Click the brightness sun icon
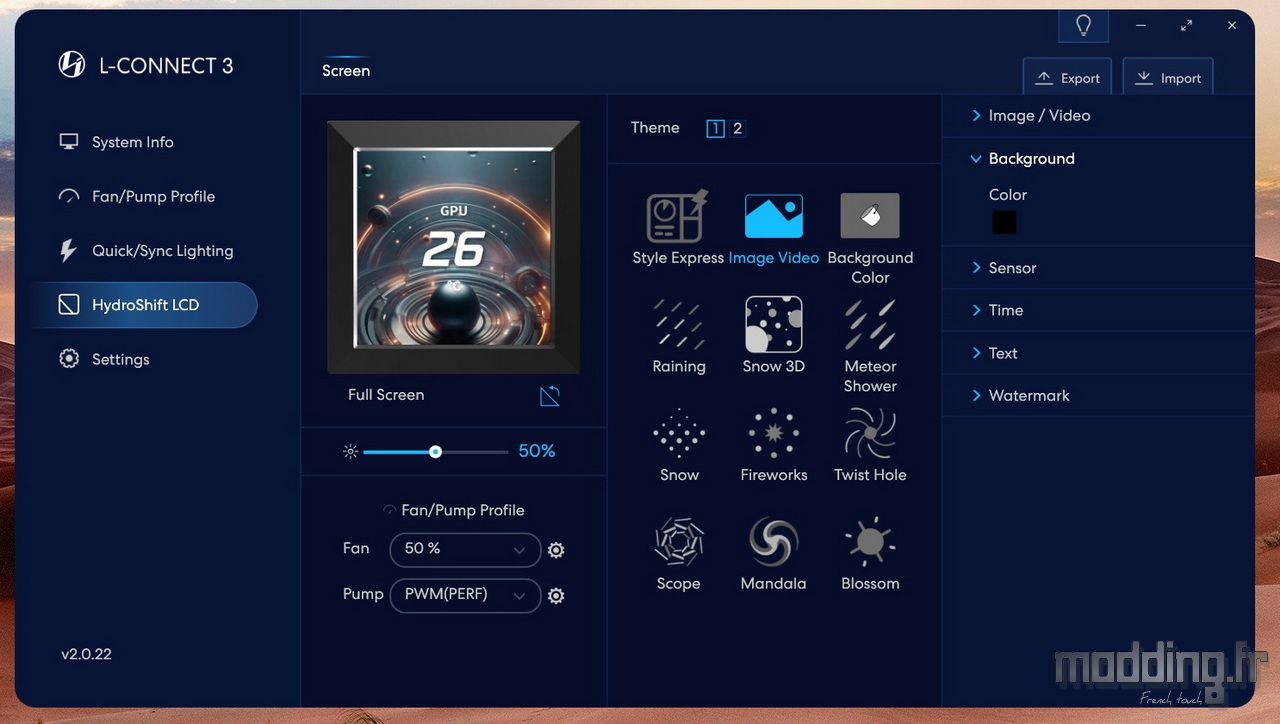 pyautogui.click(x=350, y=452)
